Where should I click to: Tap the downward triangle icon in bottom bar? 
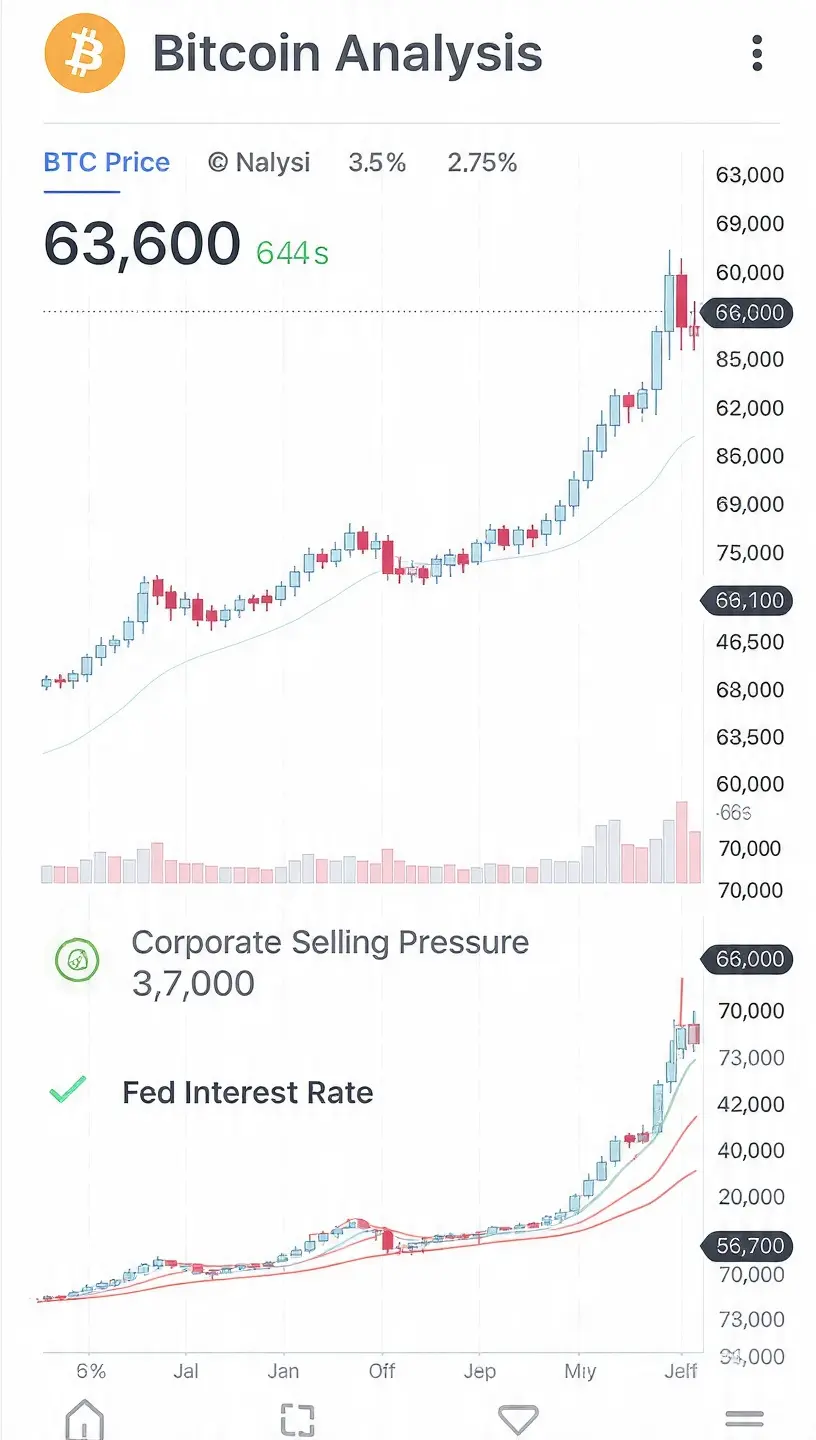point(518,1419)
